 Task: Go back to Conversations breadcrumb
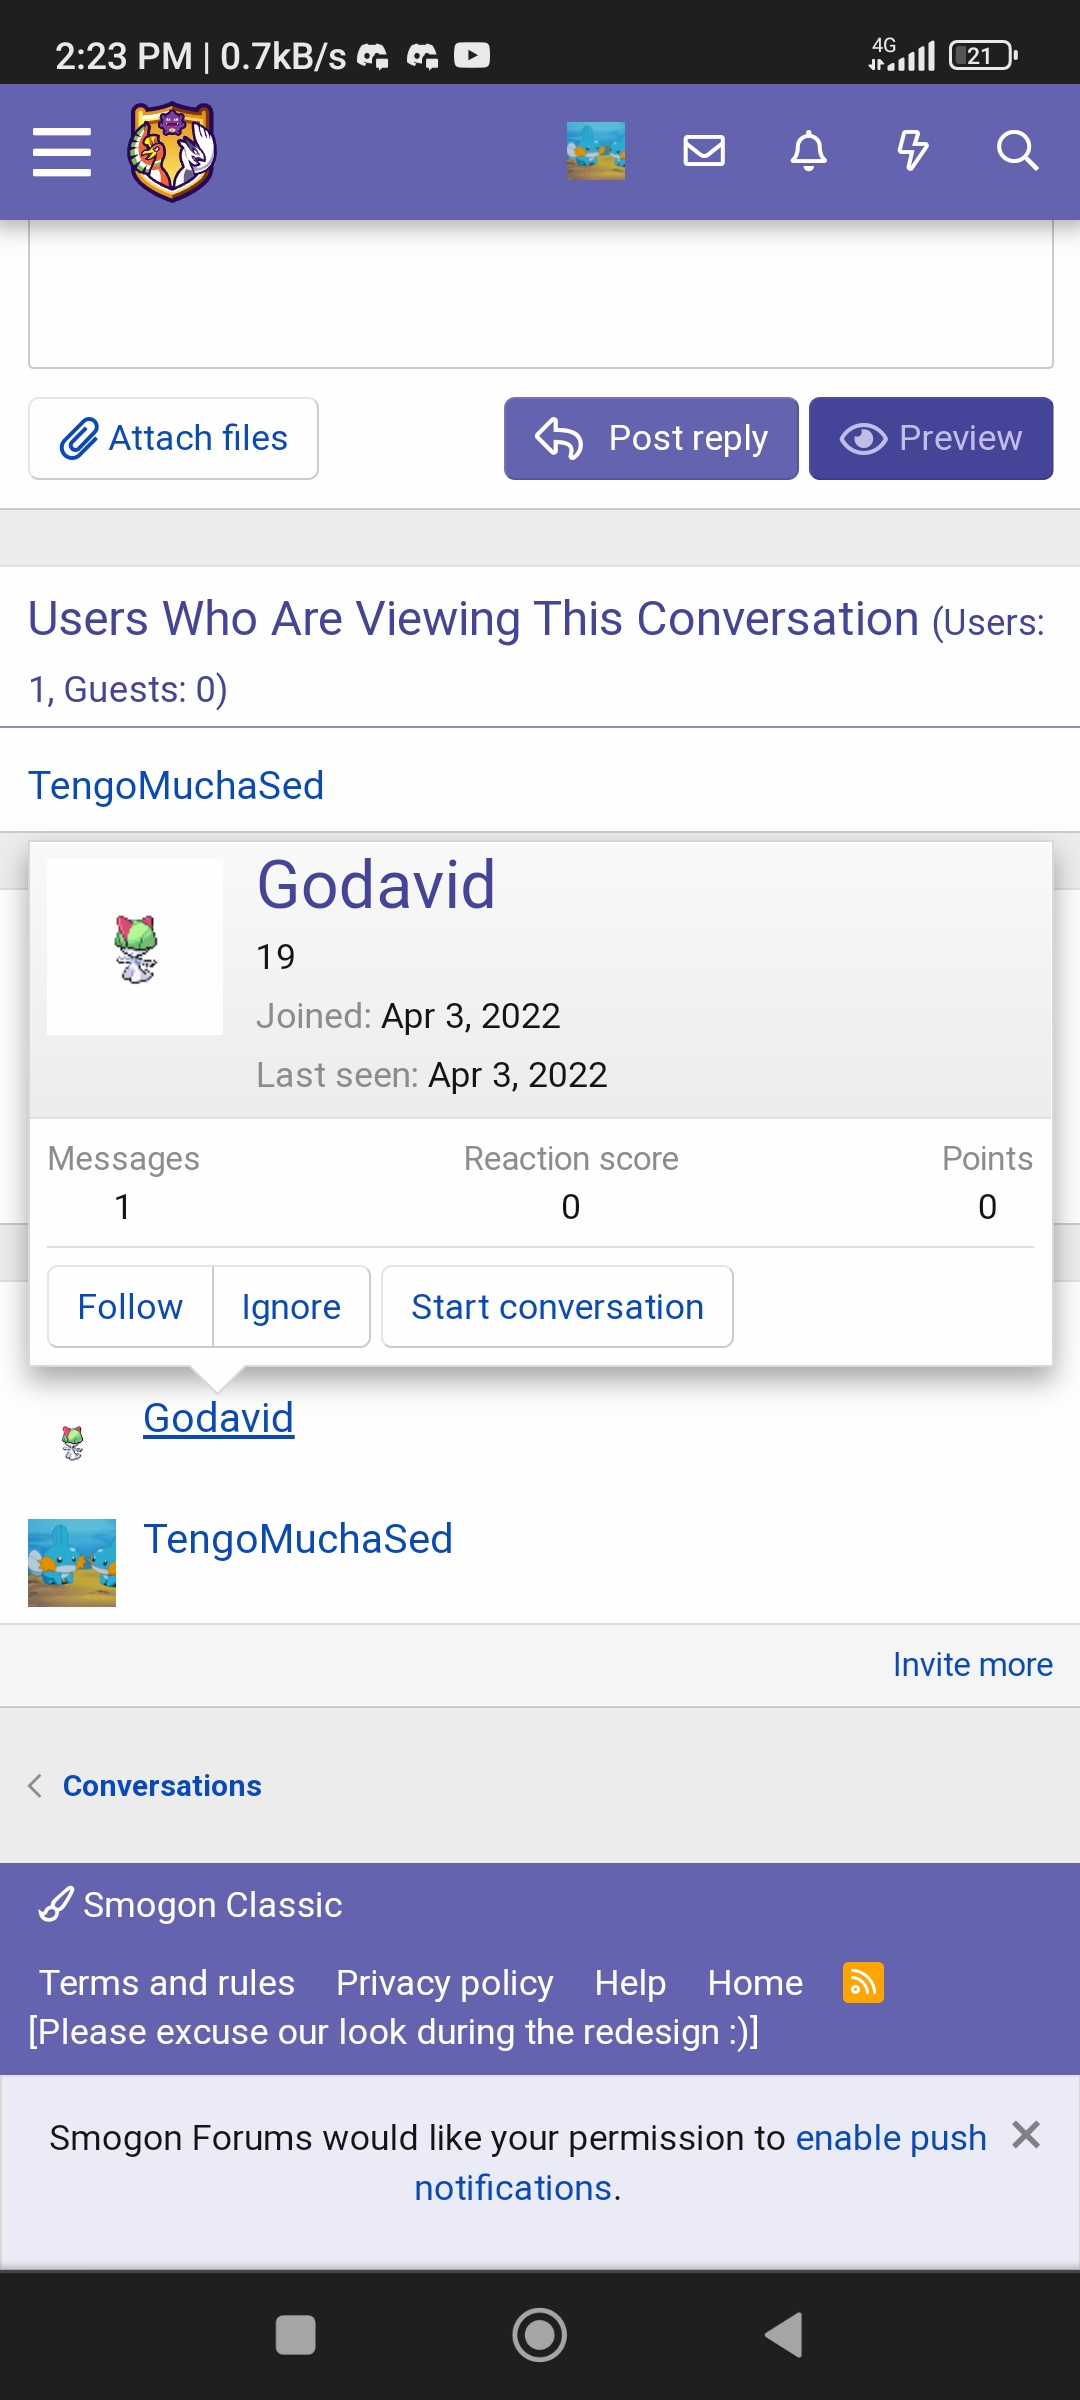point(161,1786)
